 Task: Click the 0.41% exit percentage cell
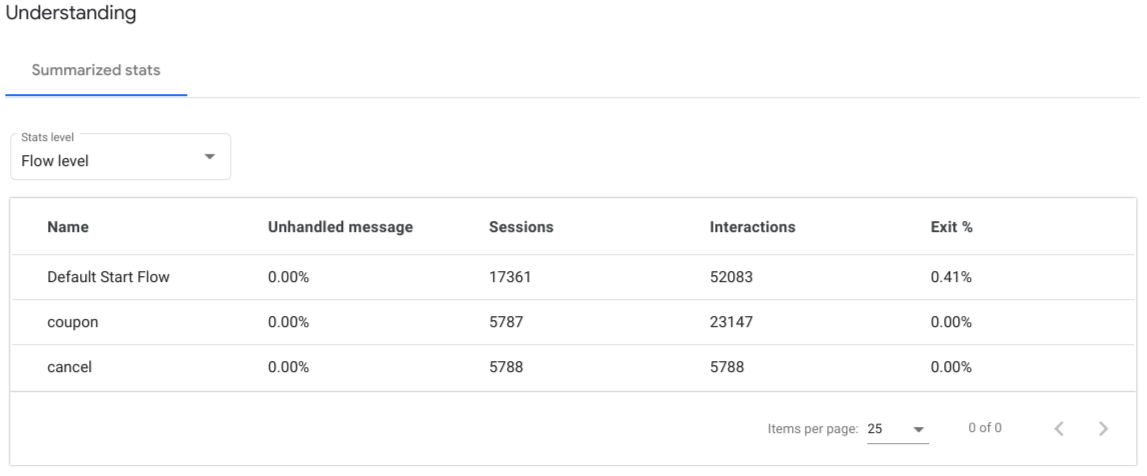951,278
